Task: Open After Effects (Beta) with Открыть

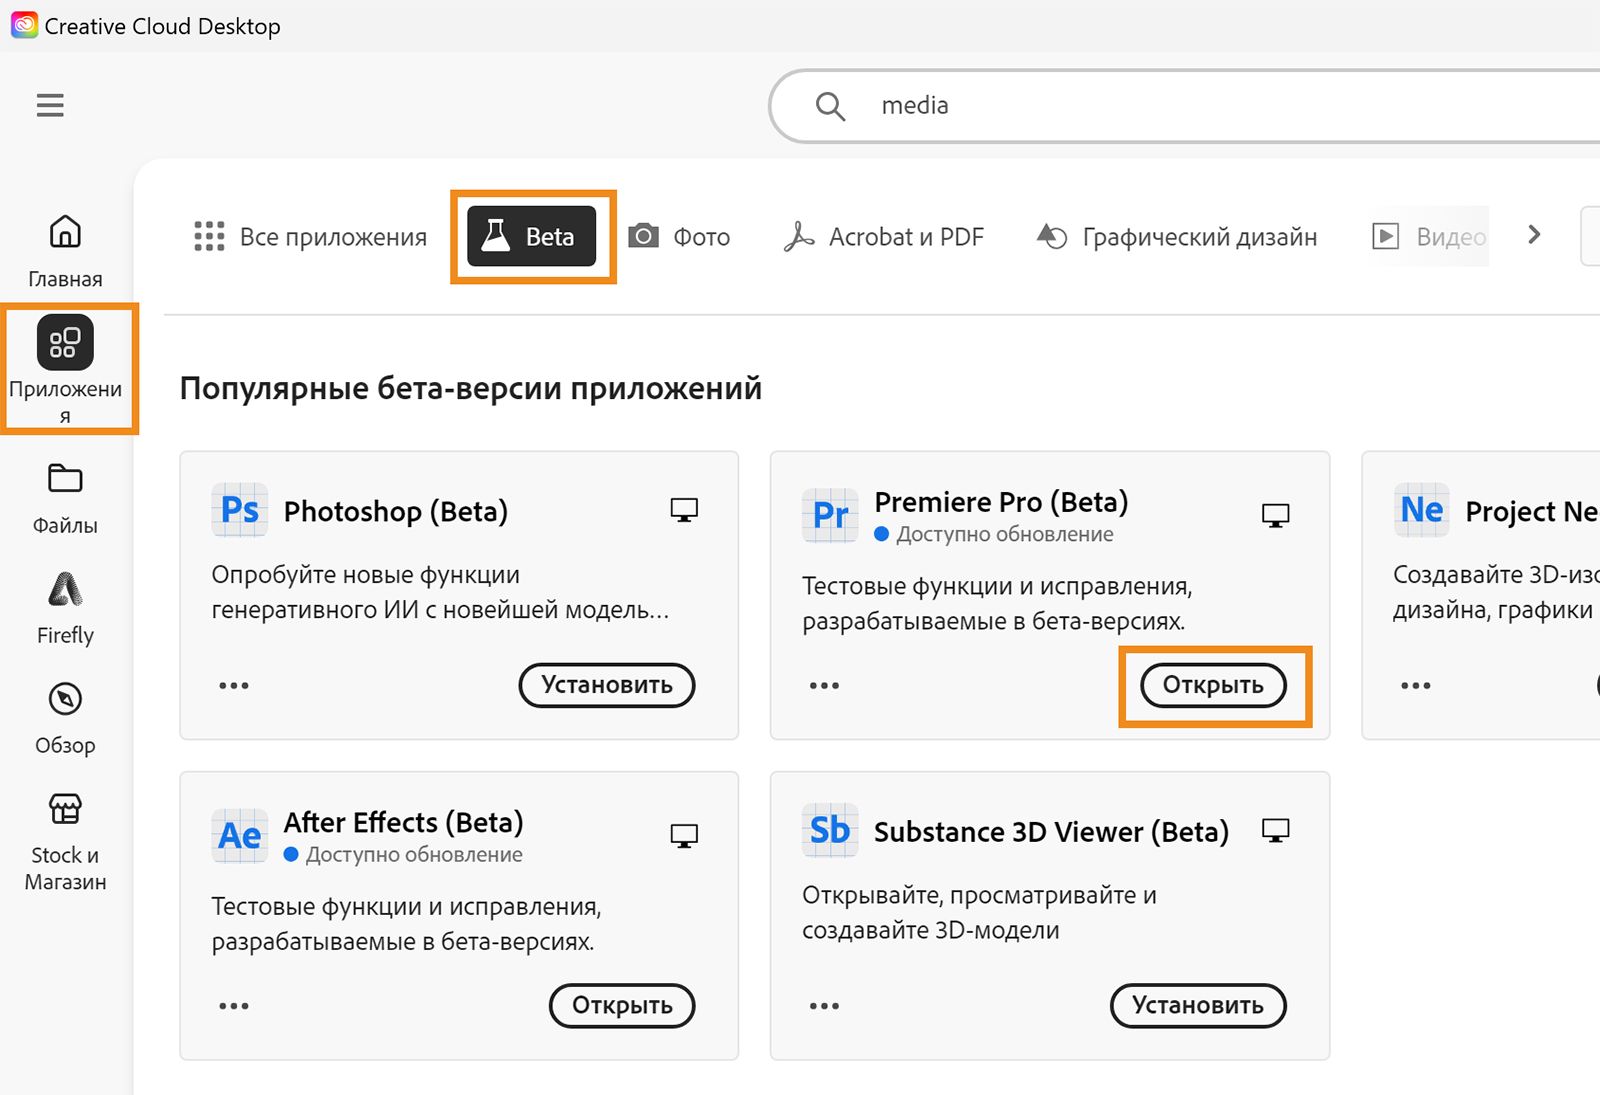Action: [622, 1005]
